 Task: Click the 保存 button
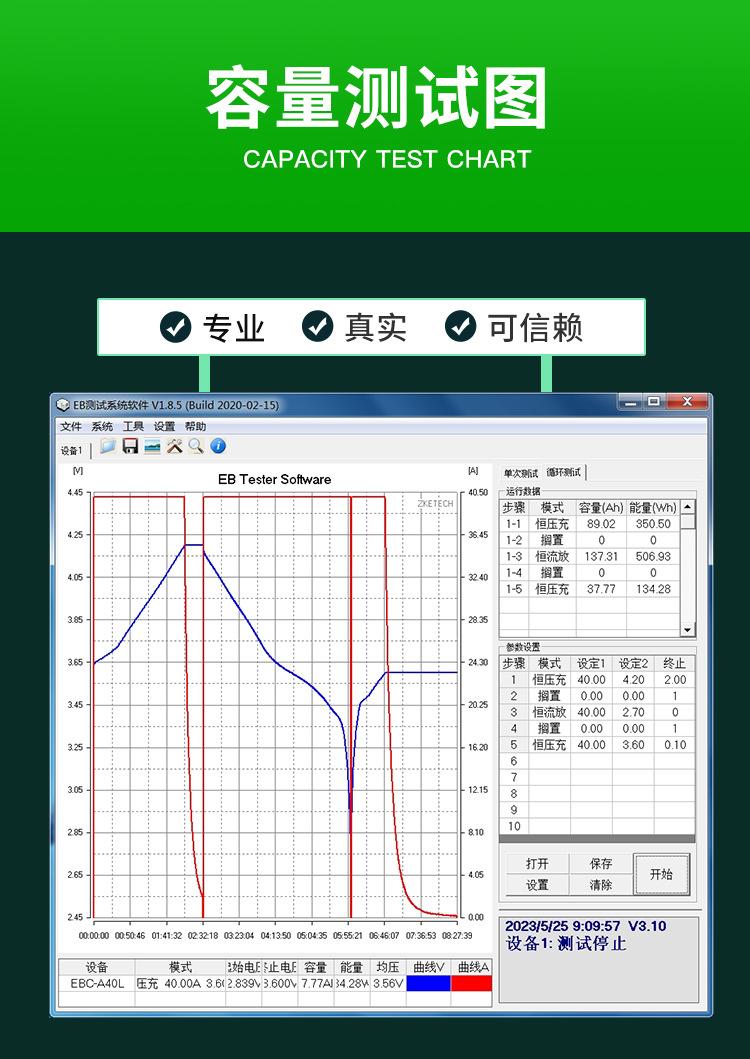click(x=601, y=864)
